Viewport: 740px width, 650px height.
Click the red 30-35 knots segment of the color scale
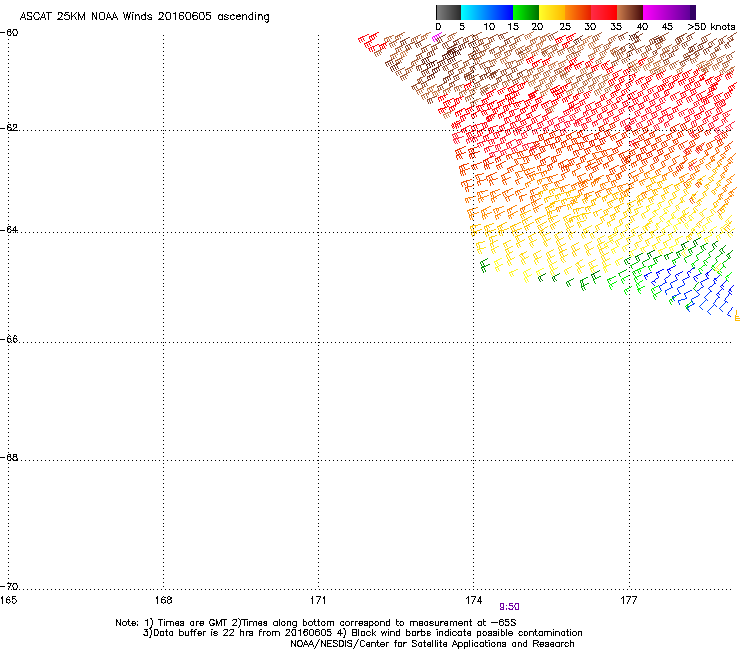pos(604,12)
